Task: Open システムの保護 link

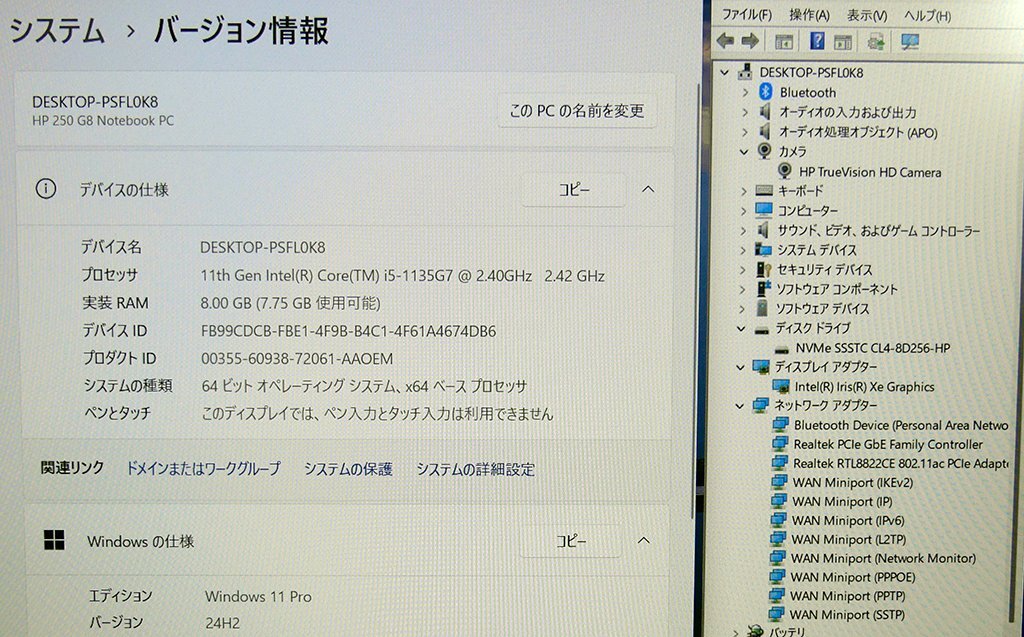Action: click(348, 469)
